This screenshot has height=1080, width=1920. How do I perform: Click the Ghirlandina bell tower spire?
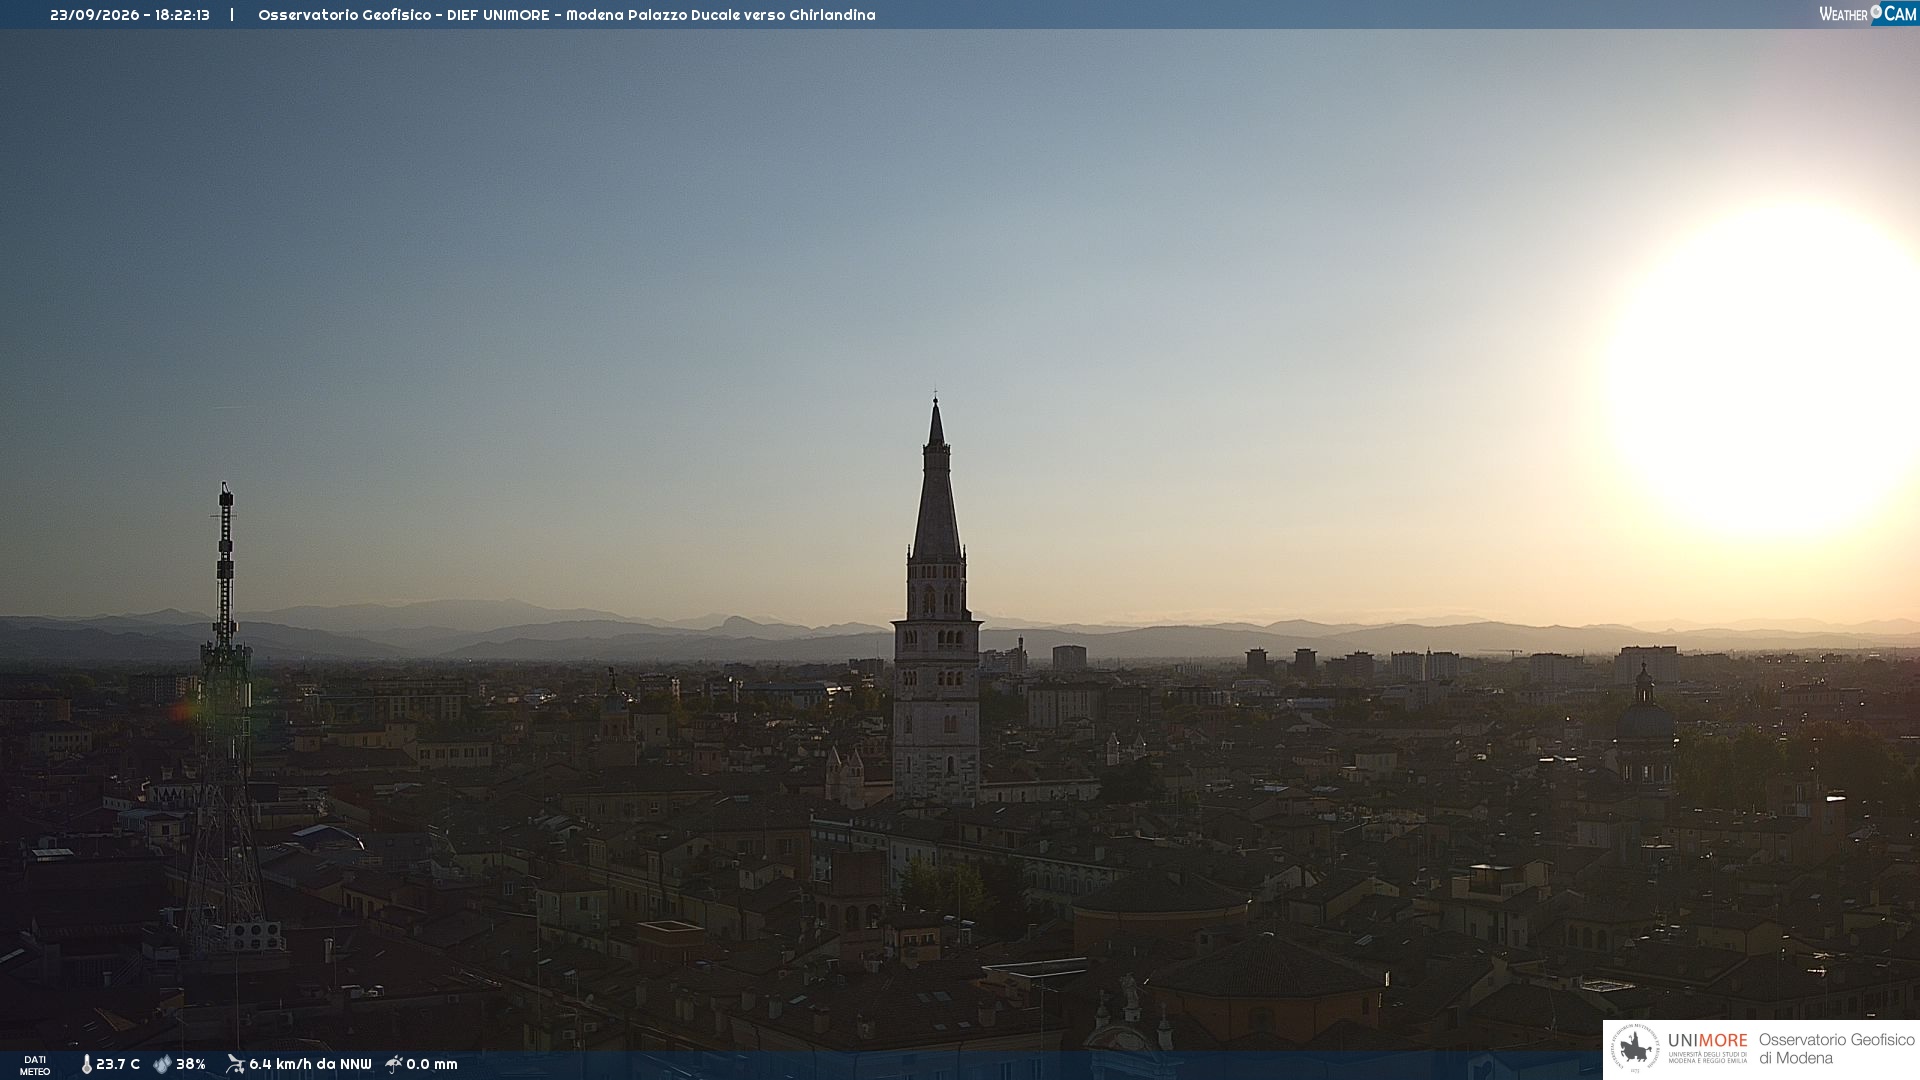(x=936, y=480)
